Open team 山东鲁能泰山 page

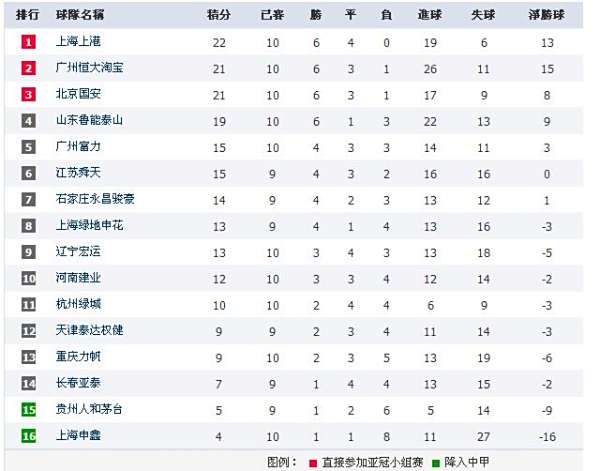[89, 120]
